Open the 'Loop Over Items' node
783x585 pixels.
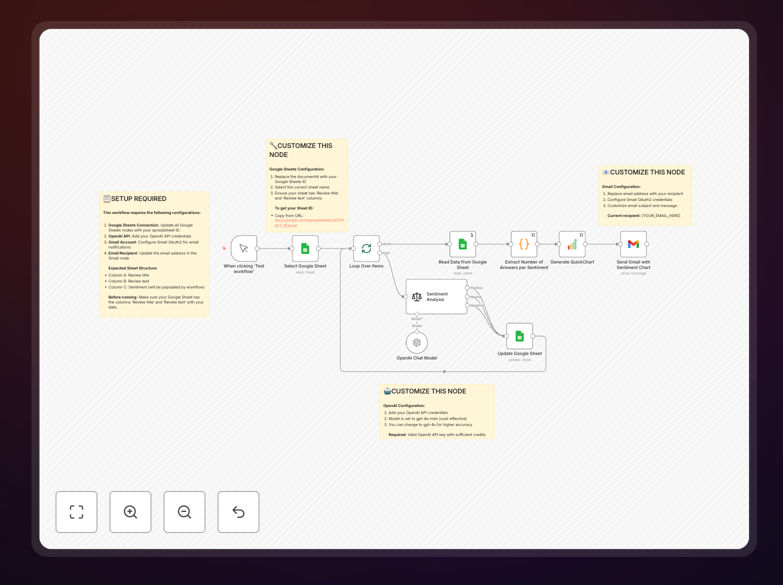point(367,248)
